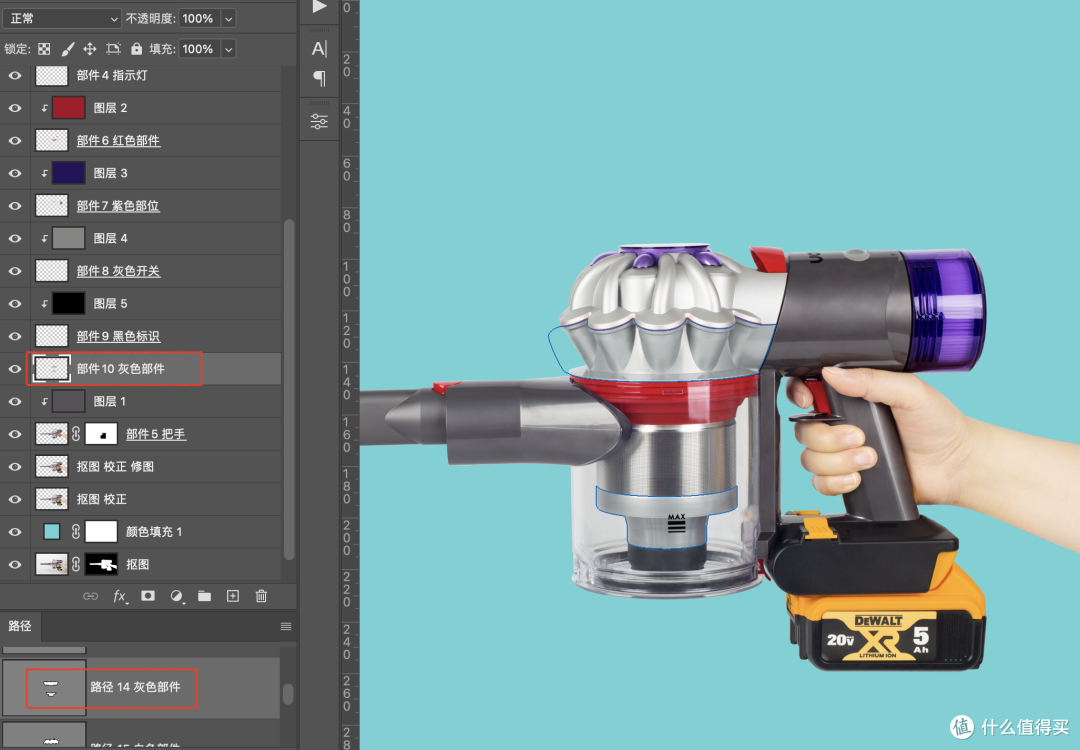Click the opacity 100% value field
The image size is (1080, 750).
[200, 19]
